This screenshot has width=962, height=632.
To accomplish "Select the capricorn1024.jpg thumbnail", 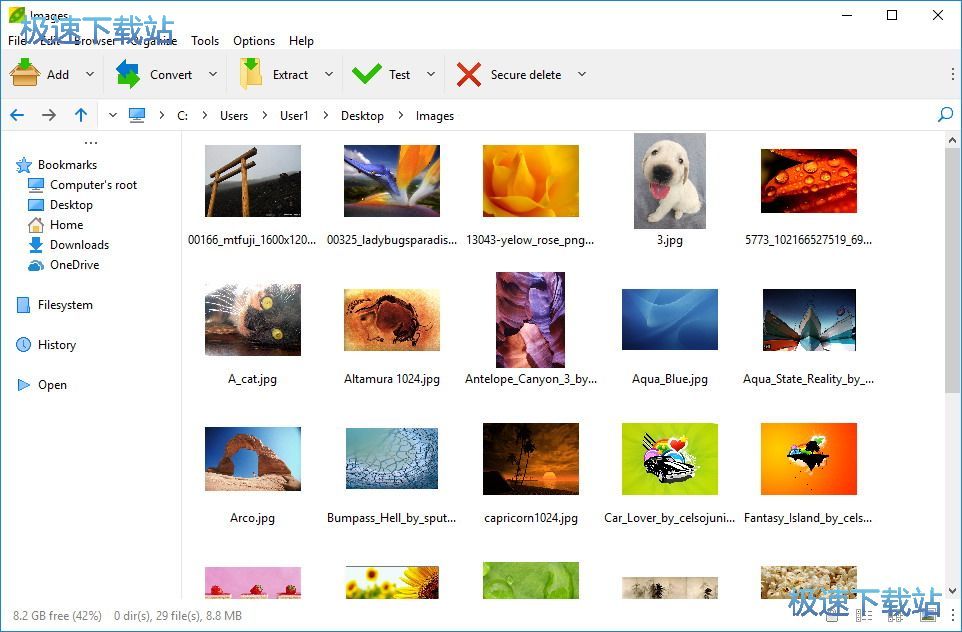I will pos(531,459).
